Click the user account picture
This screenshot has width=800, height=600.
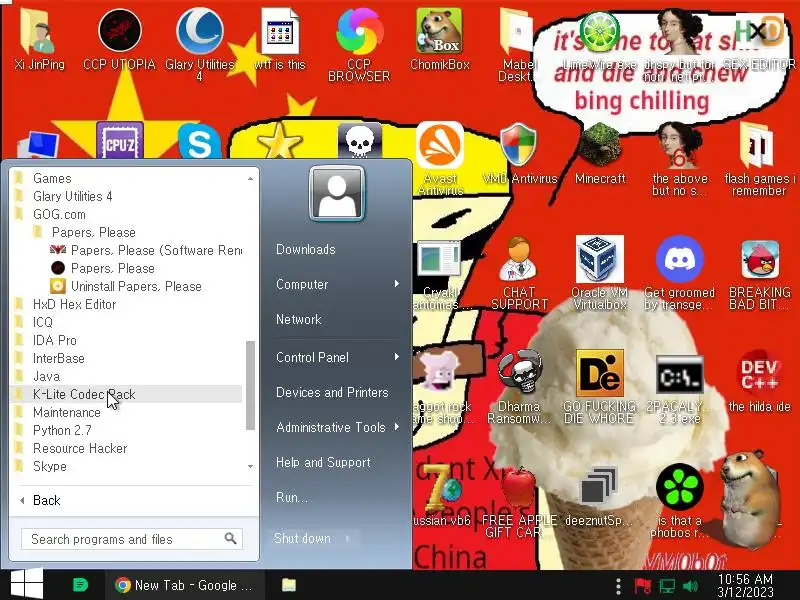[x=337, y=193]
